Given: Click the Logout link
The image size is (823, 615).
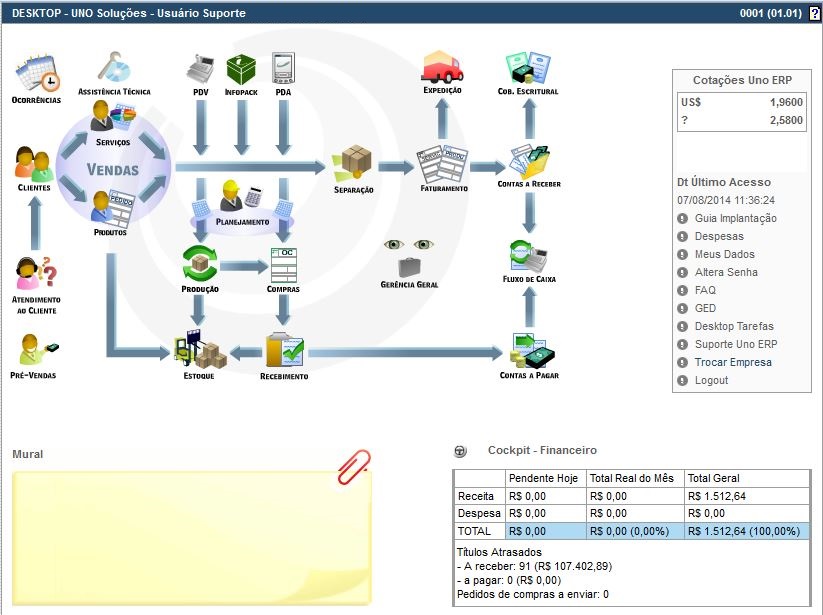Looking at the screenshot, I should 711,380.
